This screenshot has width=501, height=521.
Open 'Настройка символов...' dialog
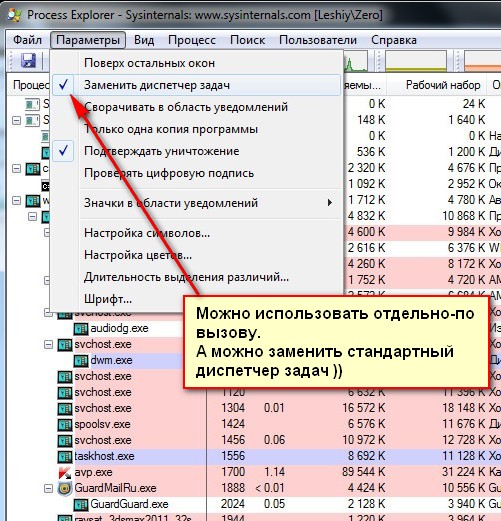197,233
